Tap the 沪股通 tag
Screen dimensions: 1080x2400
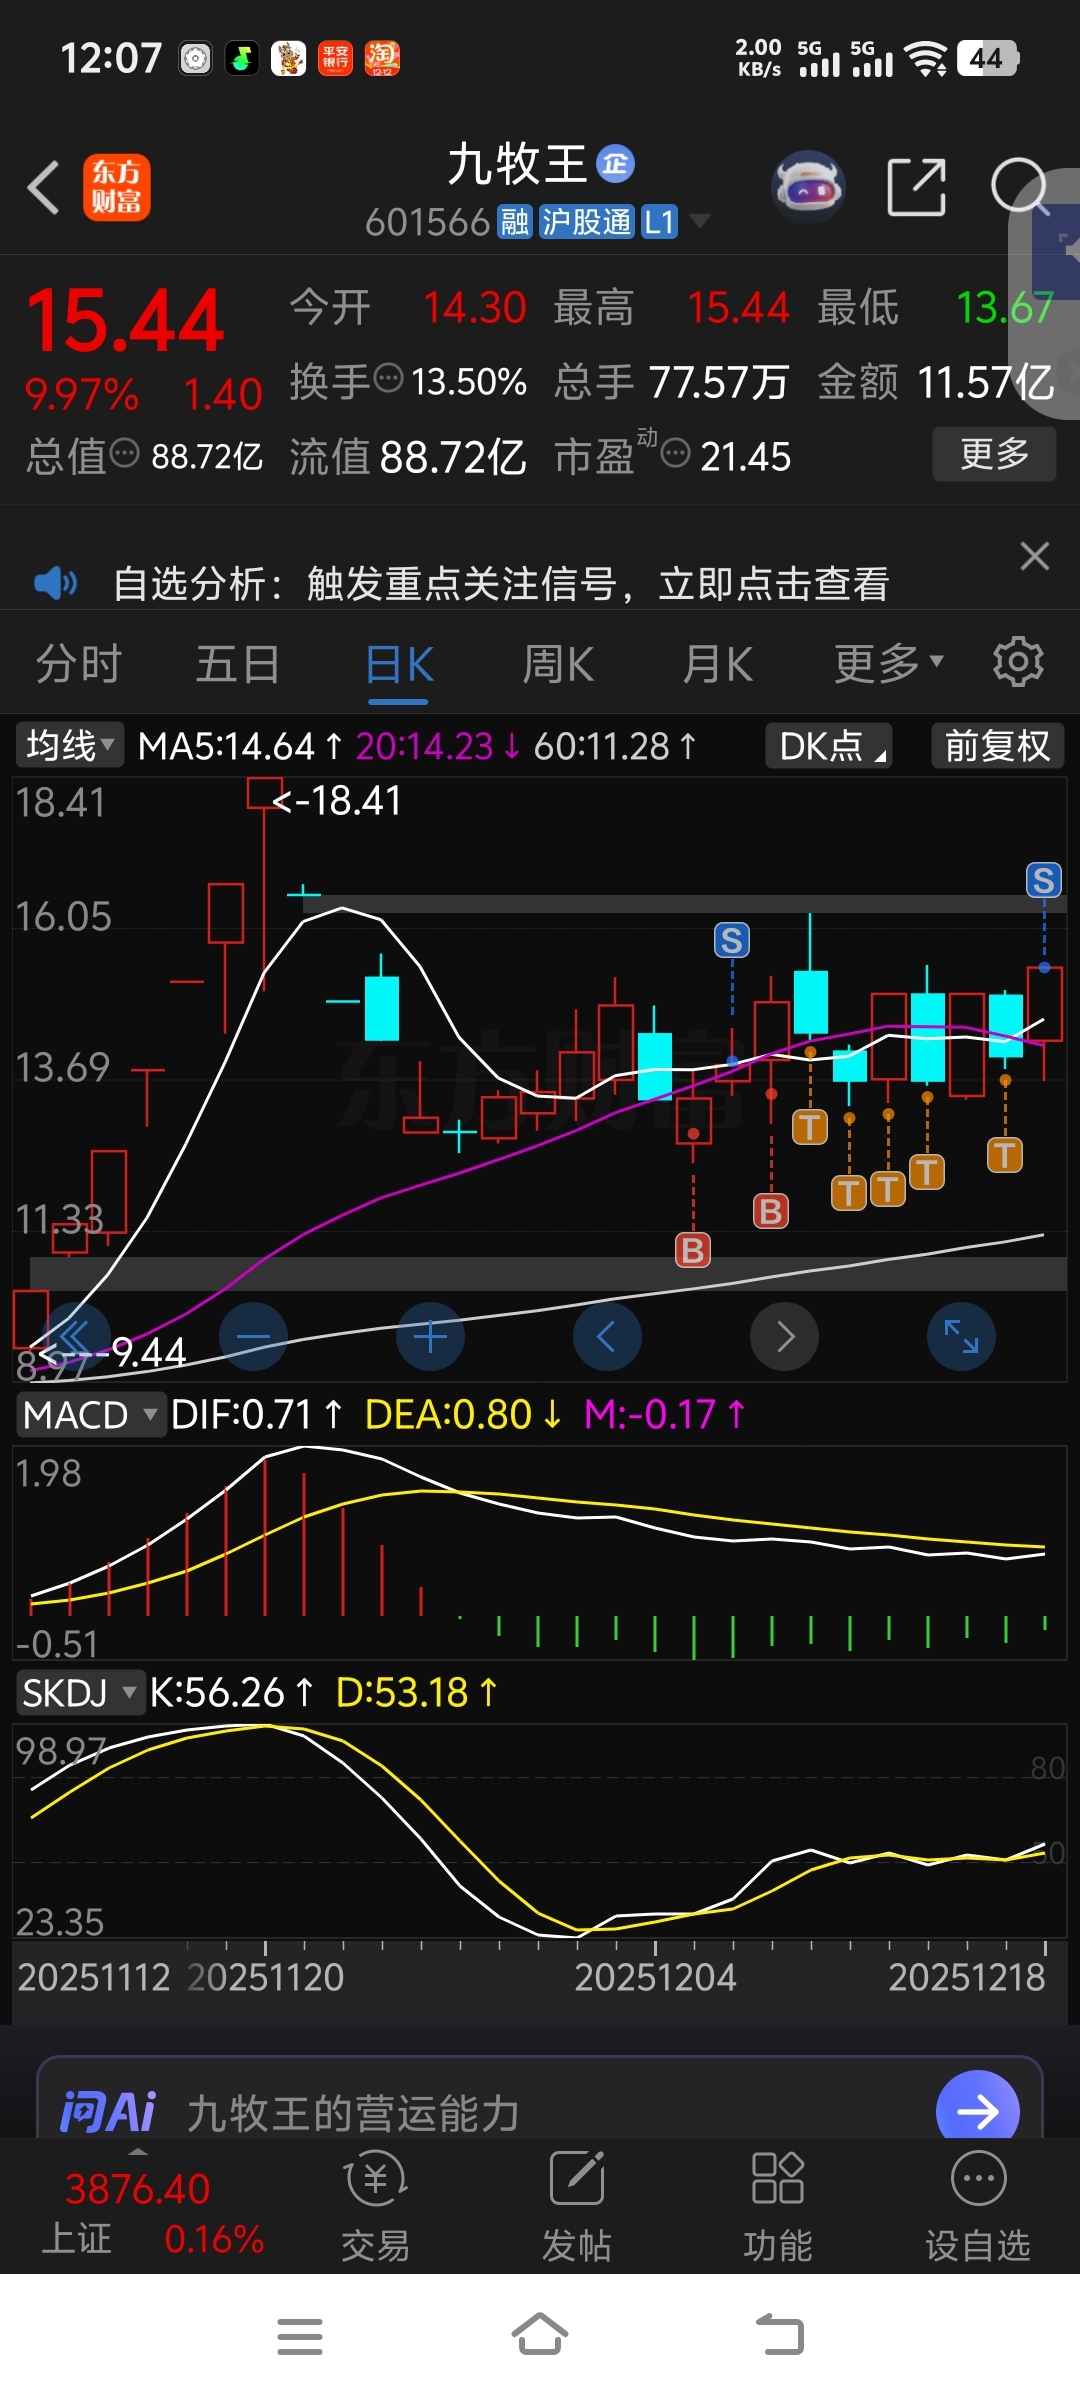587,222
